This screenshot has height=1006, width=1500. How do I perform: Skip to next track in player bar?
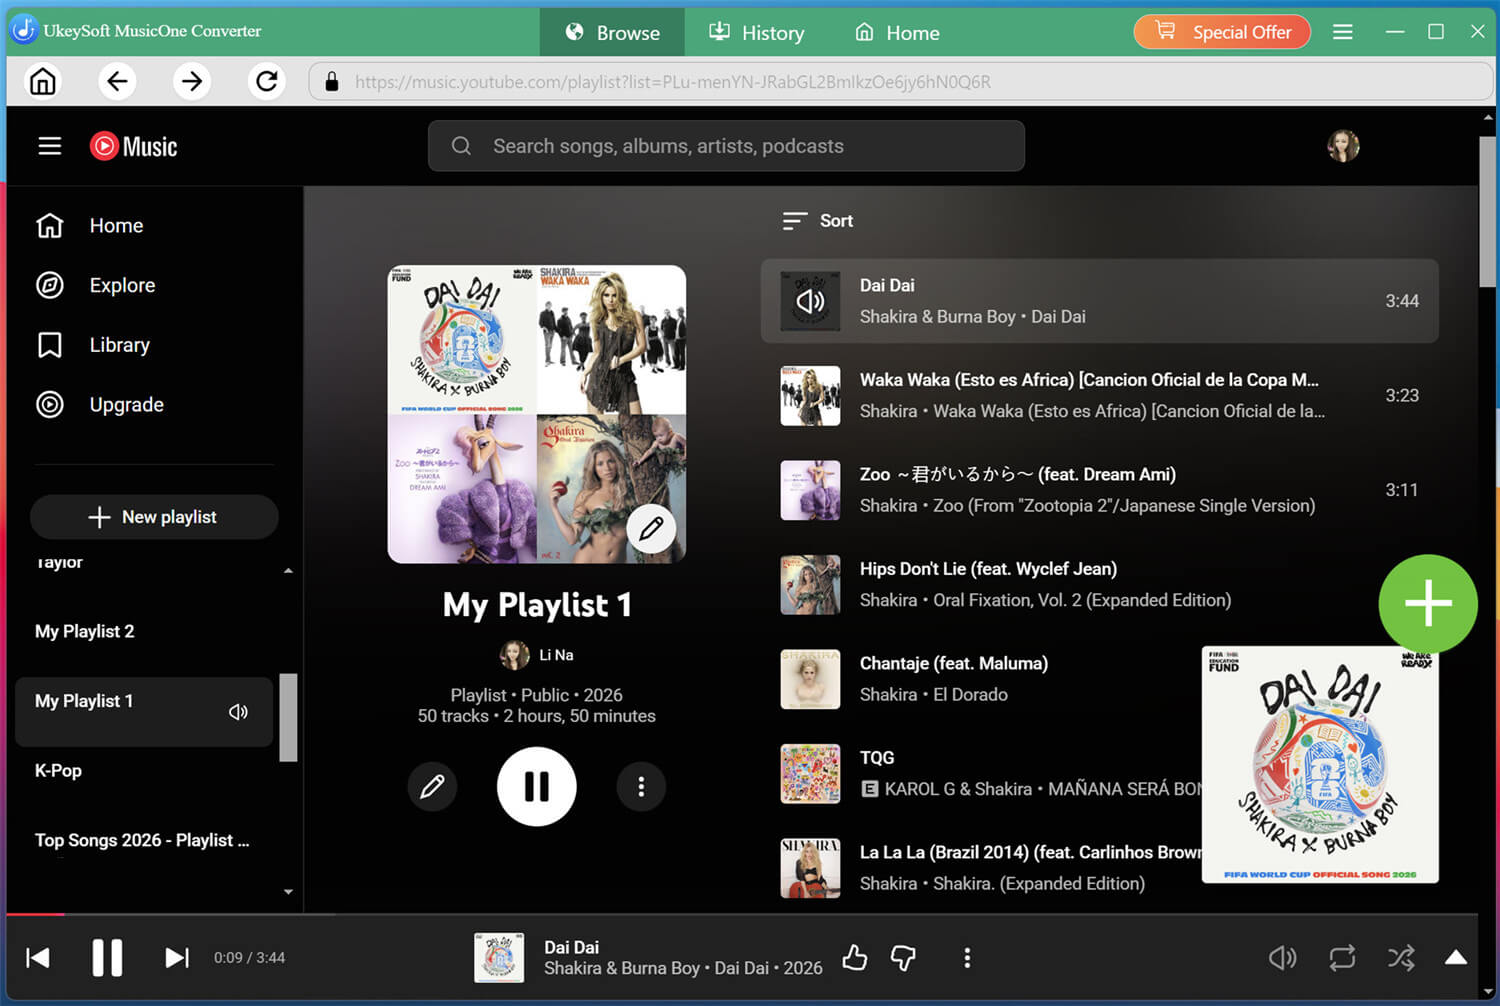[x=177, y=958]
